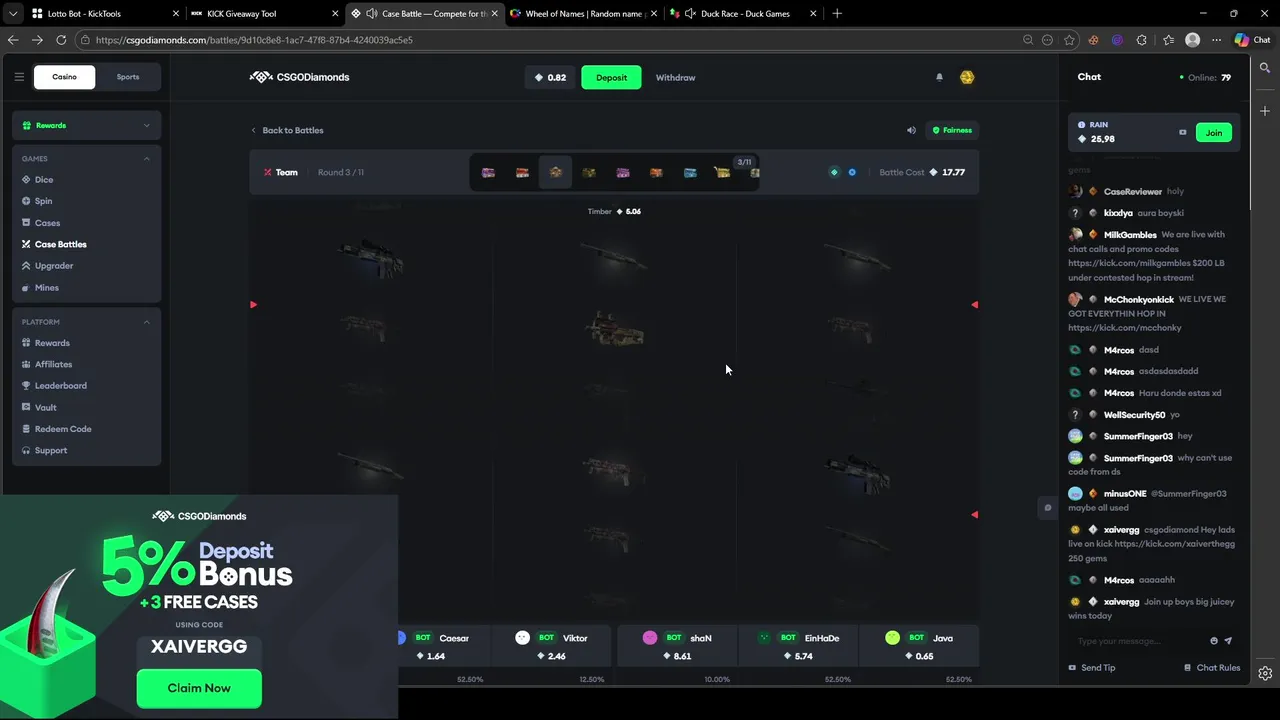Click Withdraw

tap(675, 77)
